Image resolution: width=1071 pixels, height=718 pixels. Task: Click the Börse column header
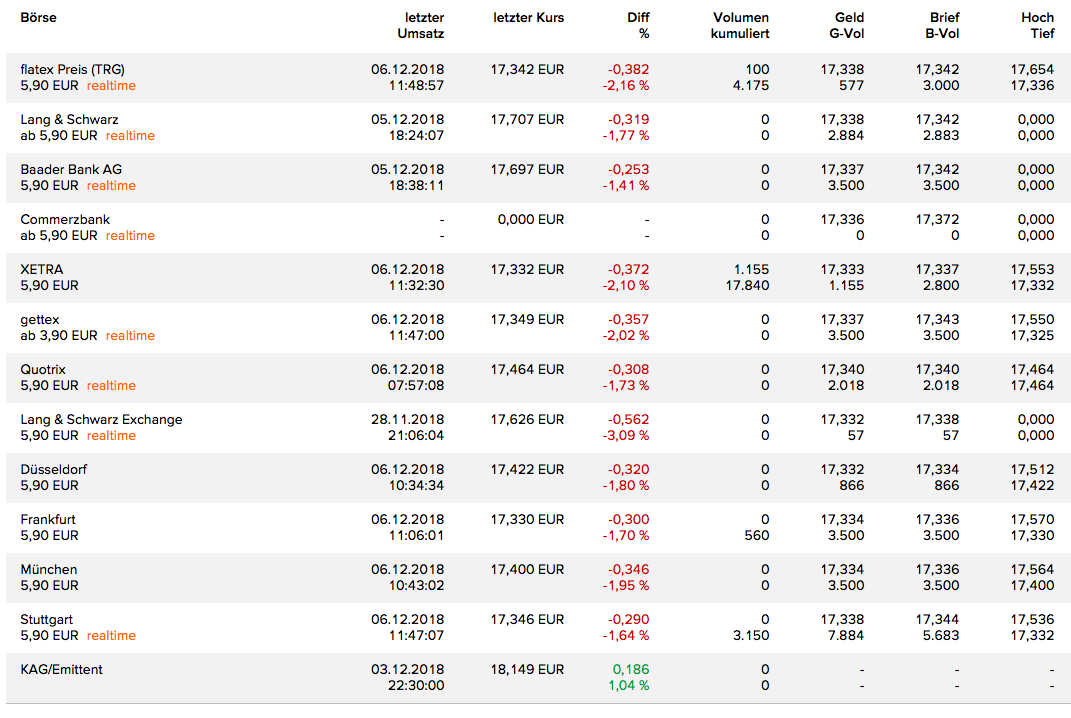(x=39, y=18)
